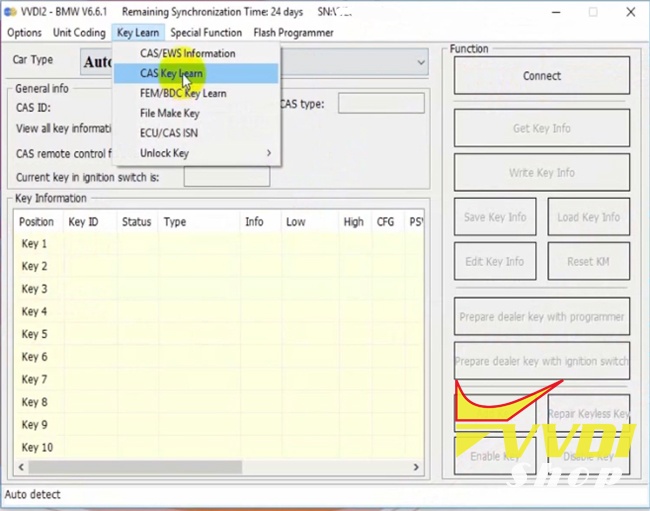The image size is (650, 511).
Task: Close the Key Learn menu
Action: coord(138,33)
